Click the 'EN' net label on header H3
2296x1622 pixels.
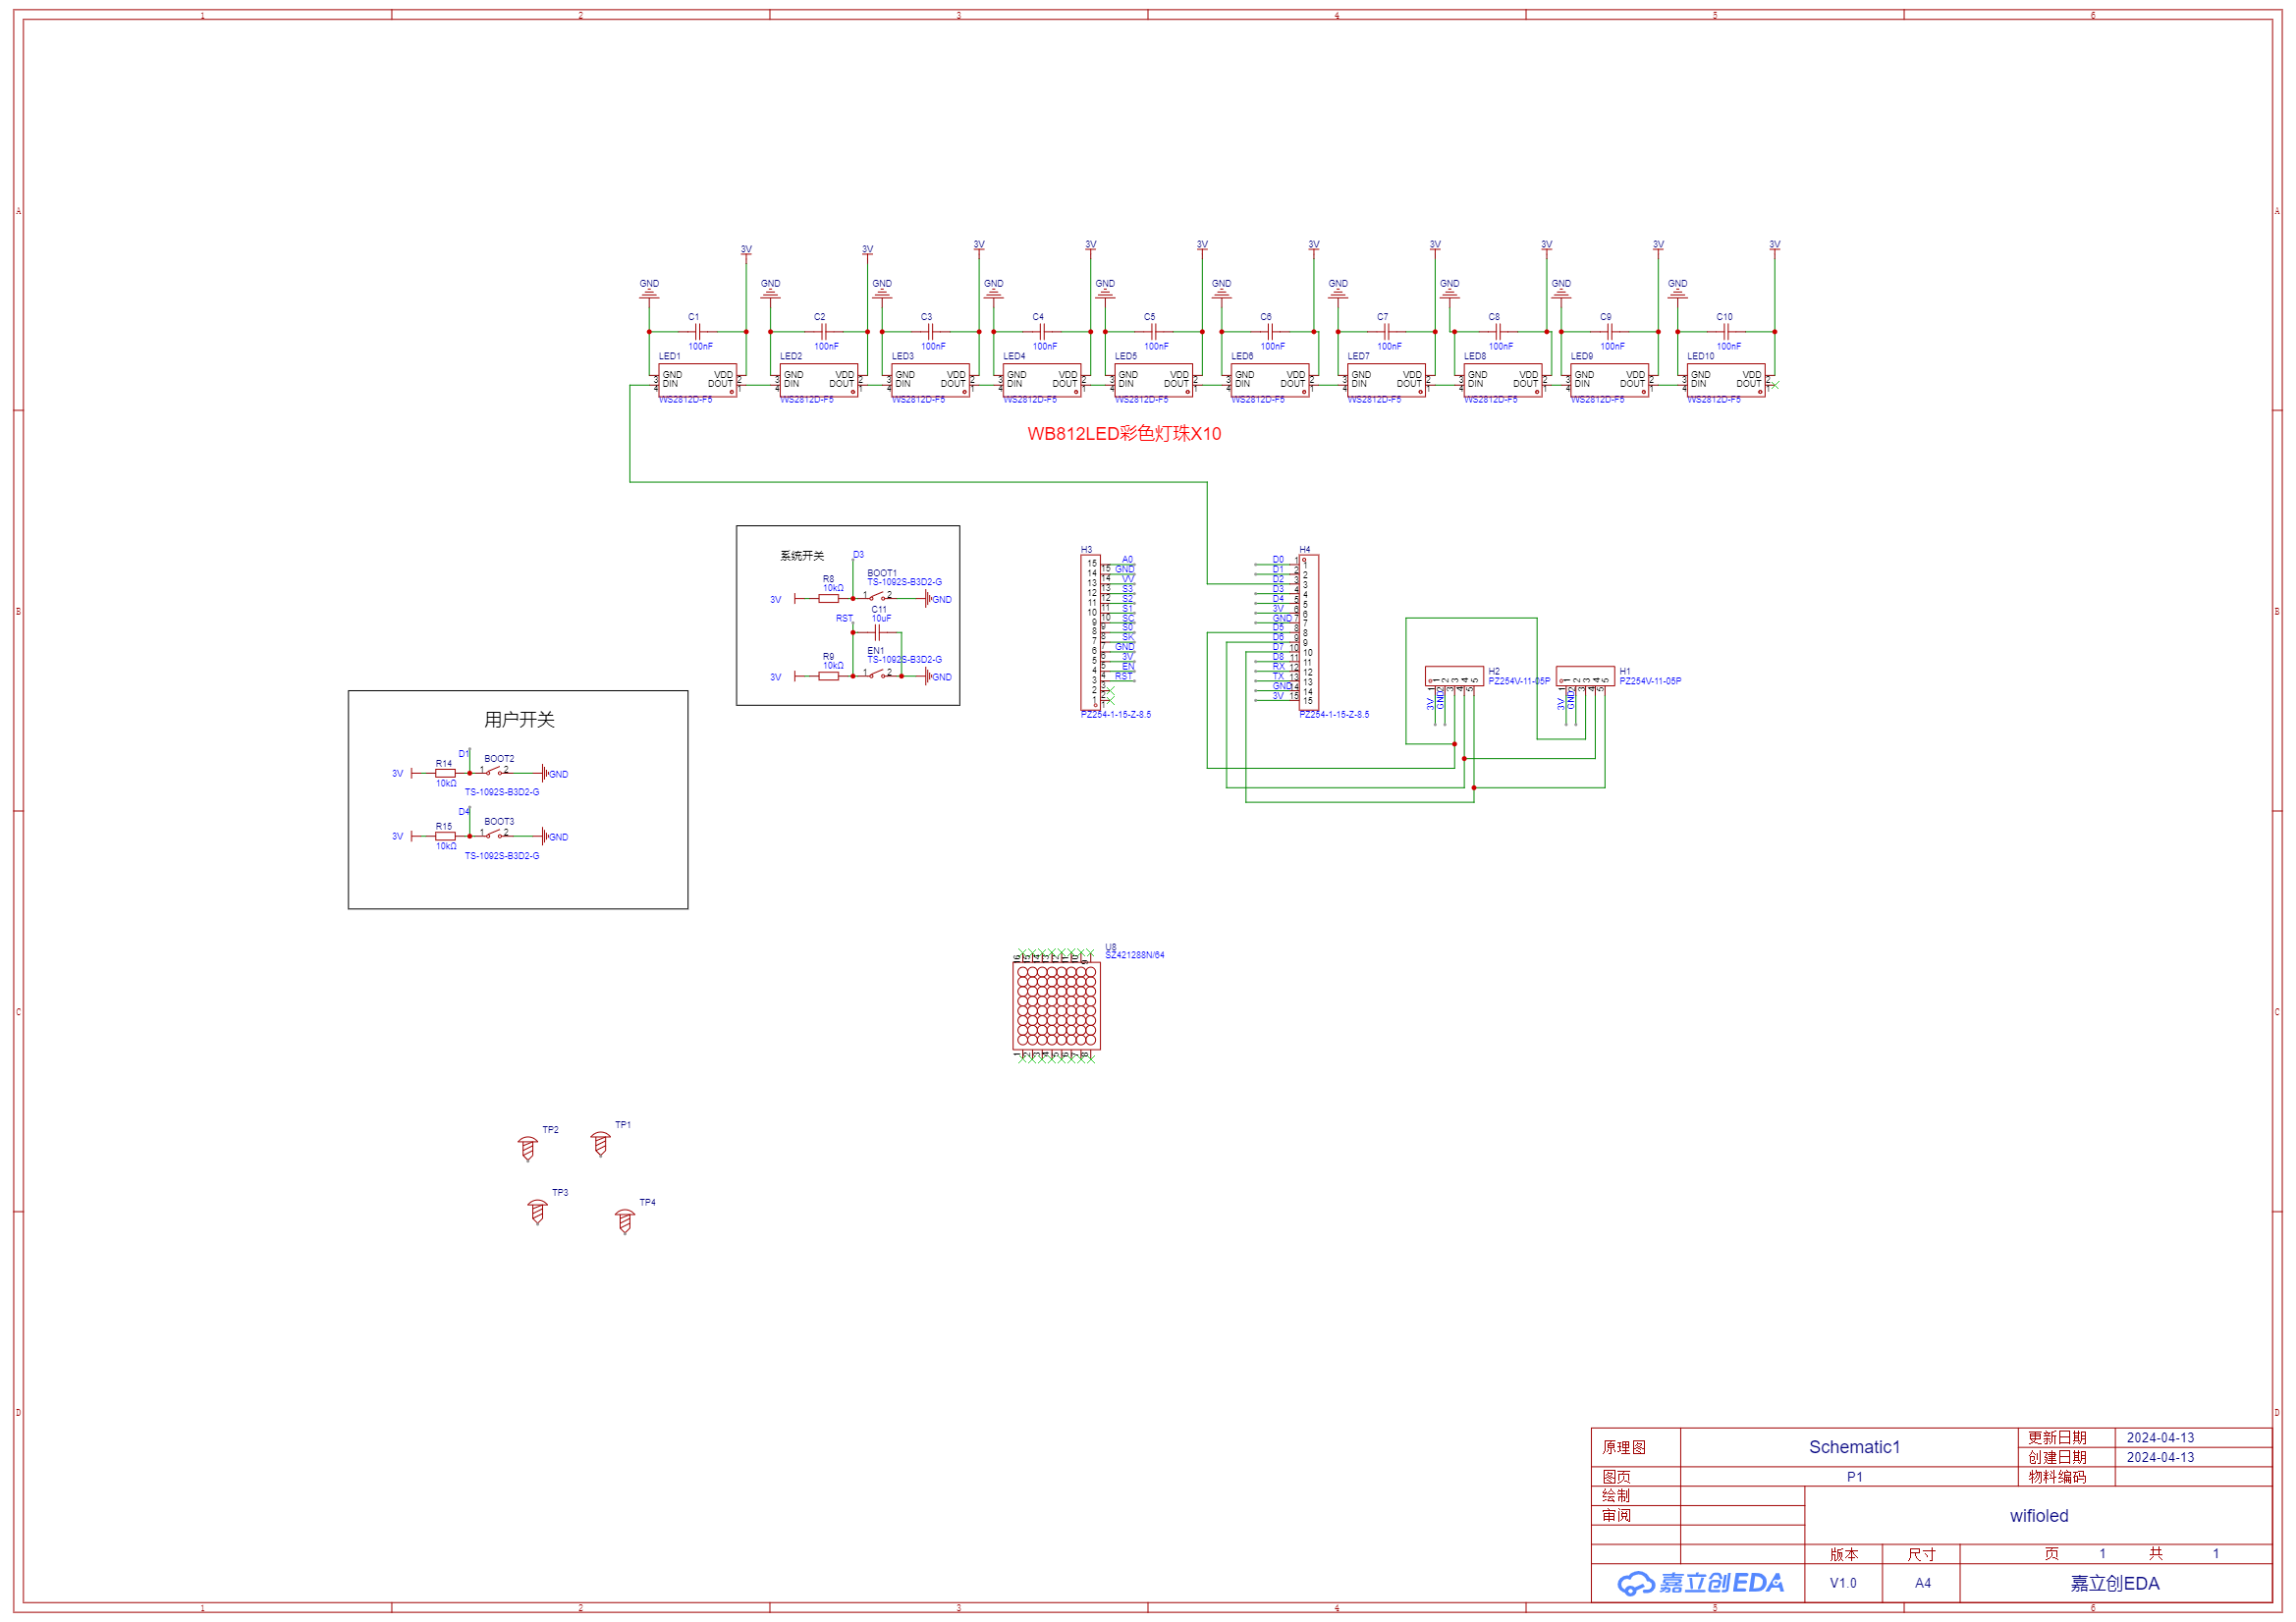point(1128,666)
